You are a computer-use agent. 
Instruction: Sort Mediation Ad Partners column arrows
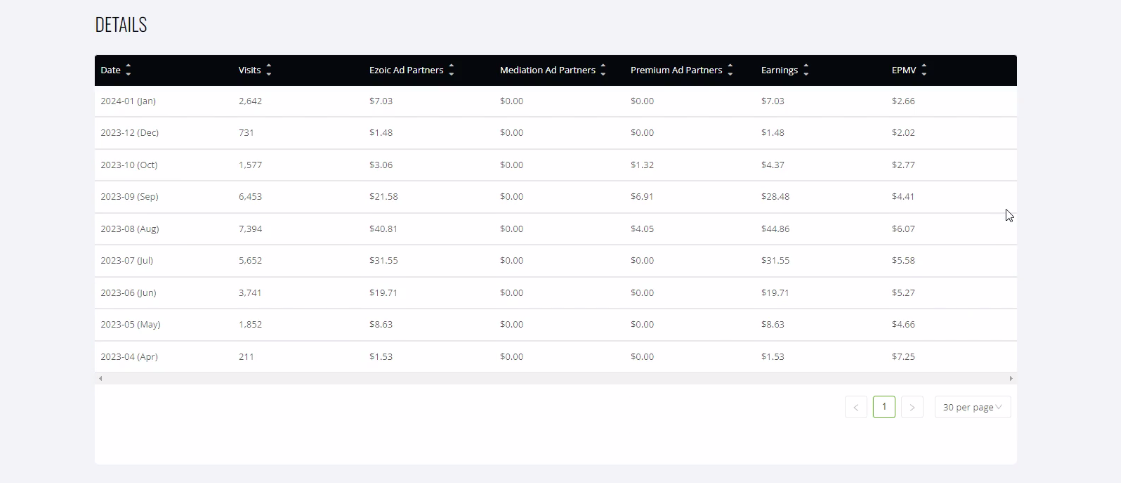603,70
